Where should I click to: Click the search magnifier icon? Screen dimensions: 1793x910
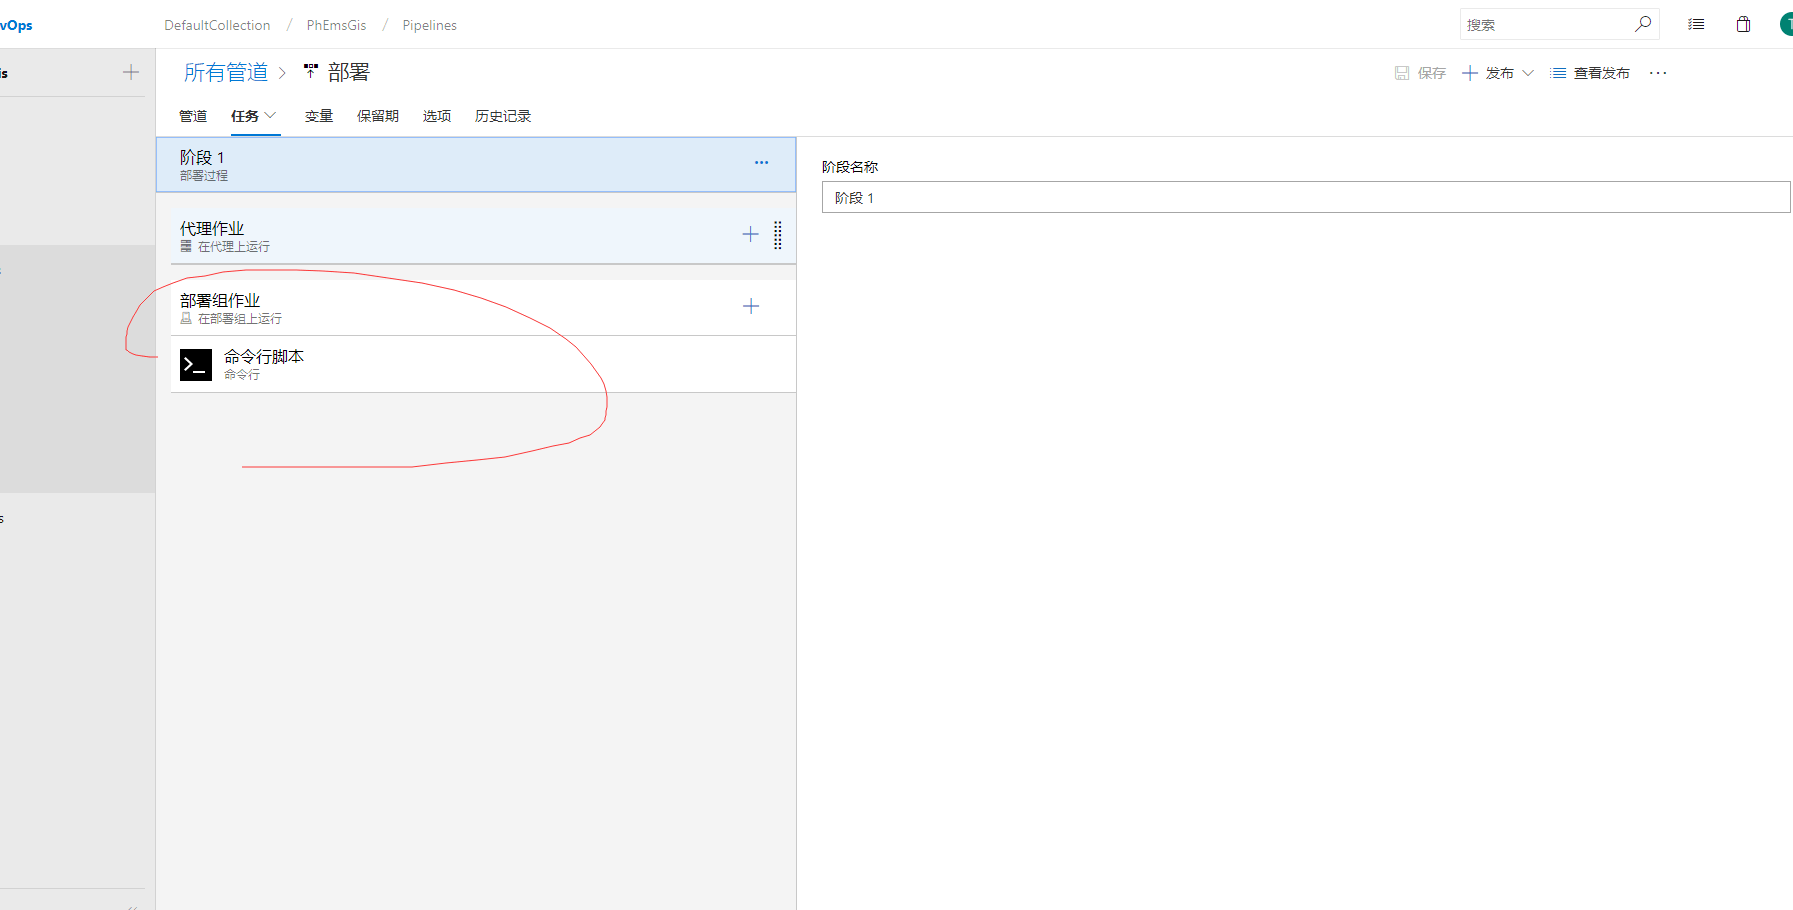tap(1642, 24)
